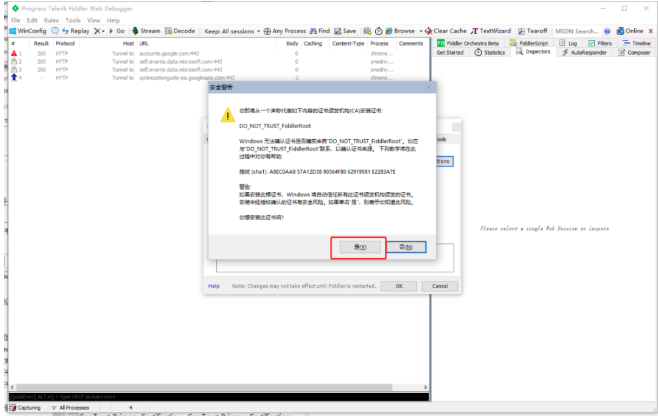This screenshot has height=416, width=658.
Task: Open the AutoResponder tab
Action: tap(584, 52)
